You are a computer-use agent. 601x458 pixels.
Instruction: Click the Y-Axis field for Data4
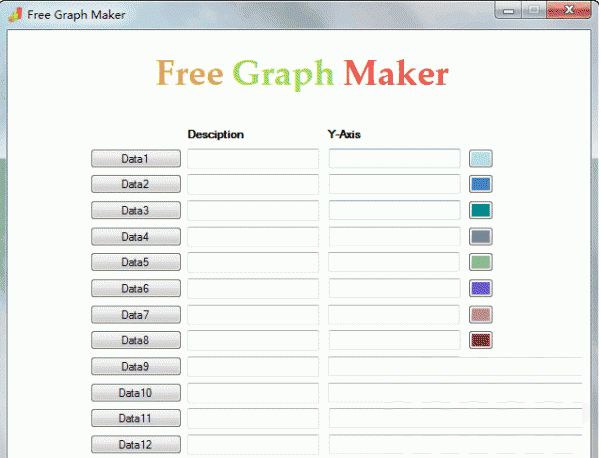[394, 237]
